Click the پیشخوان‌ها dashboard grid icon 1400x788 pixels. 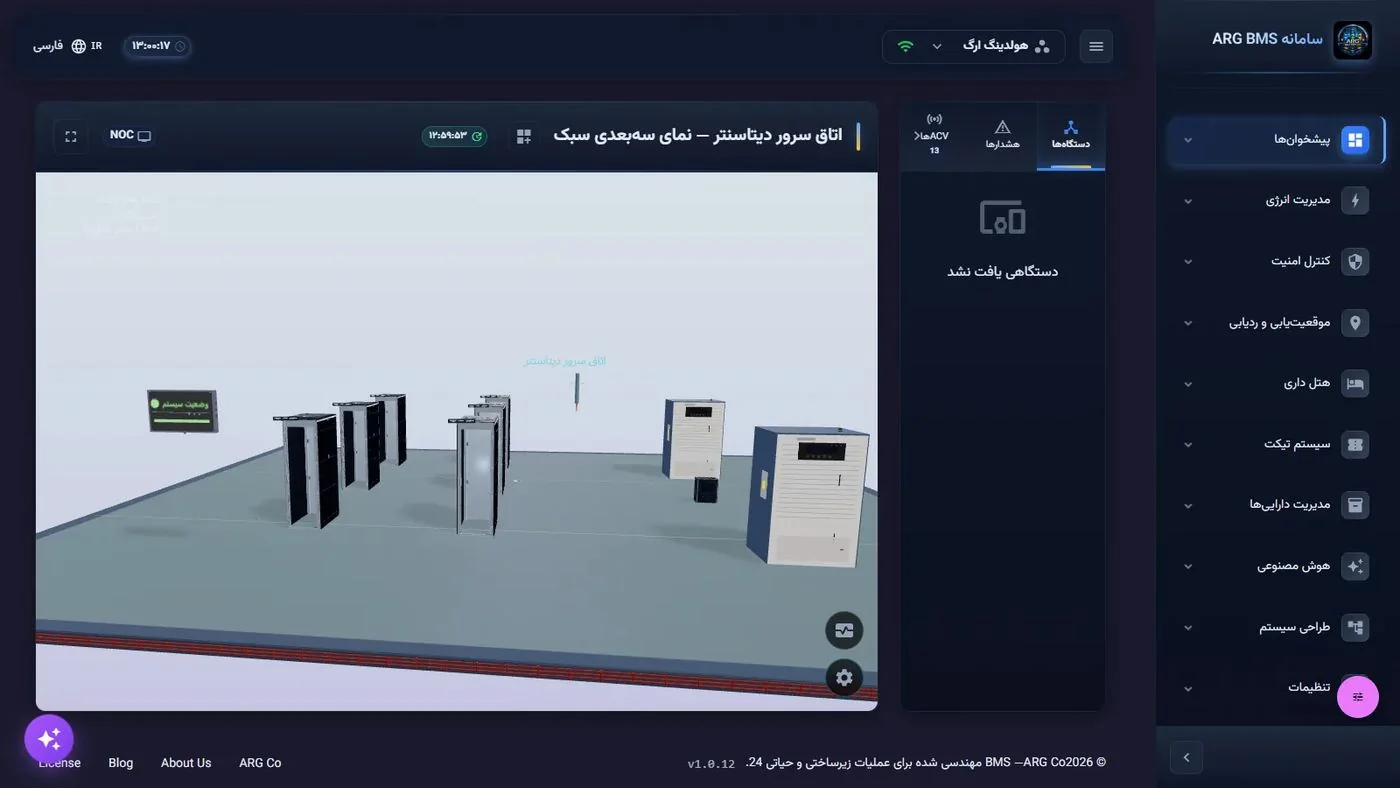click(1355, 140)
